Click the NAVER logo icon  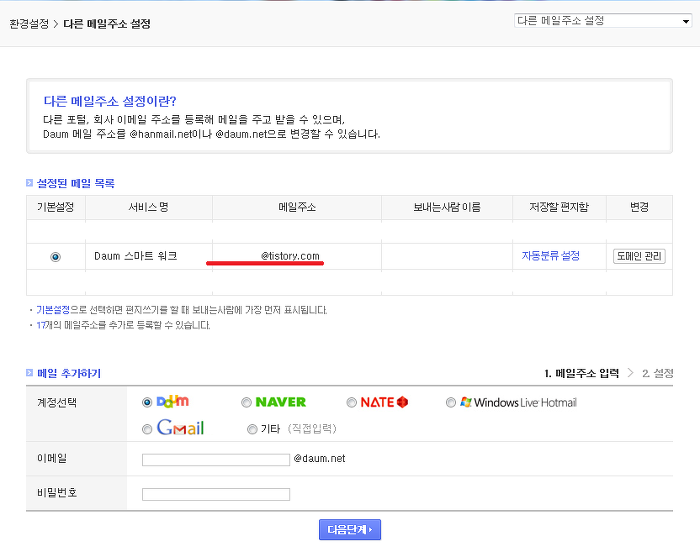281,402
